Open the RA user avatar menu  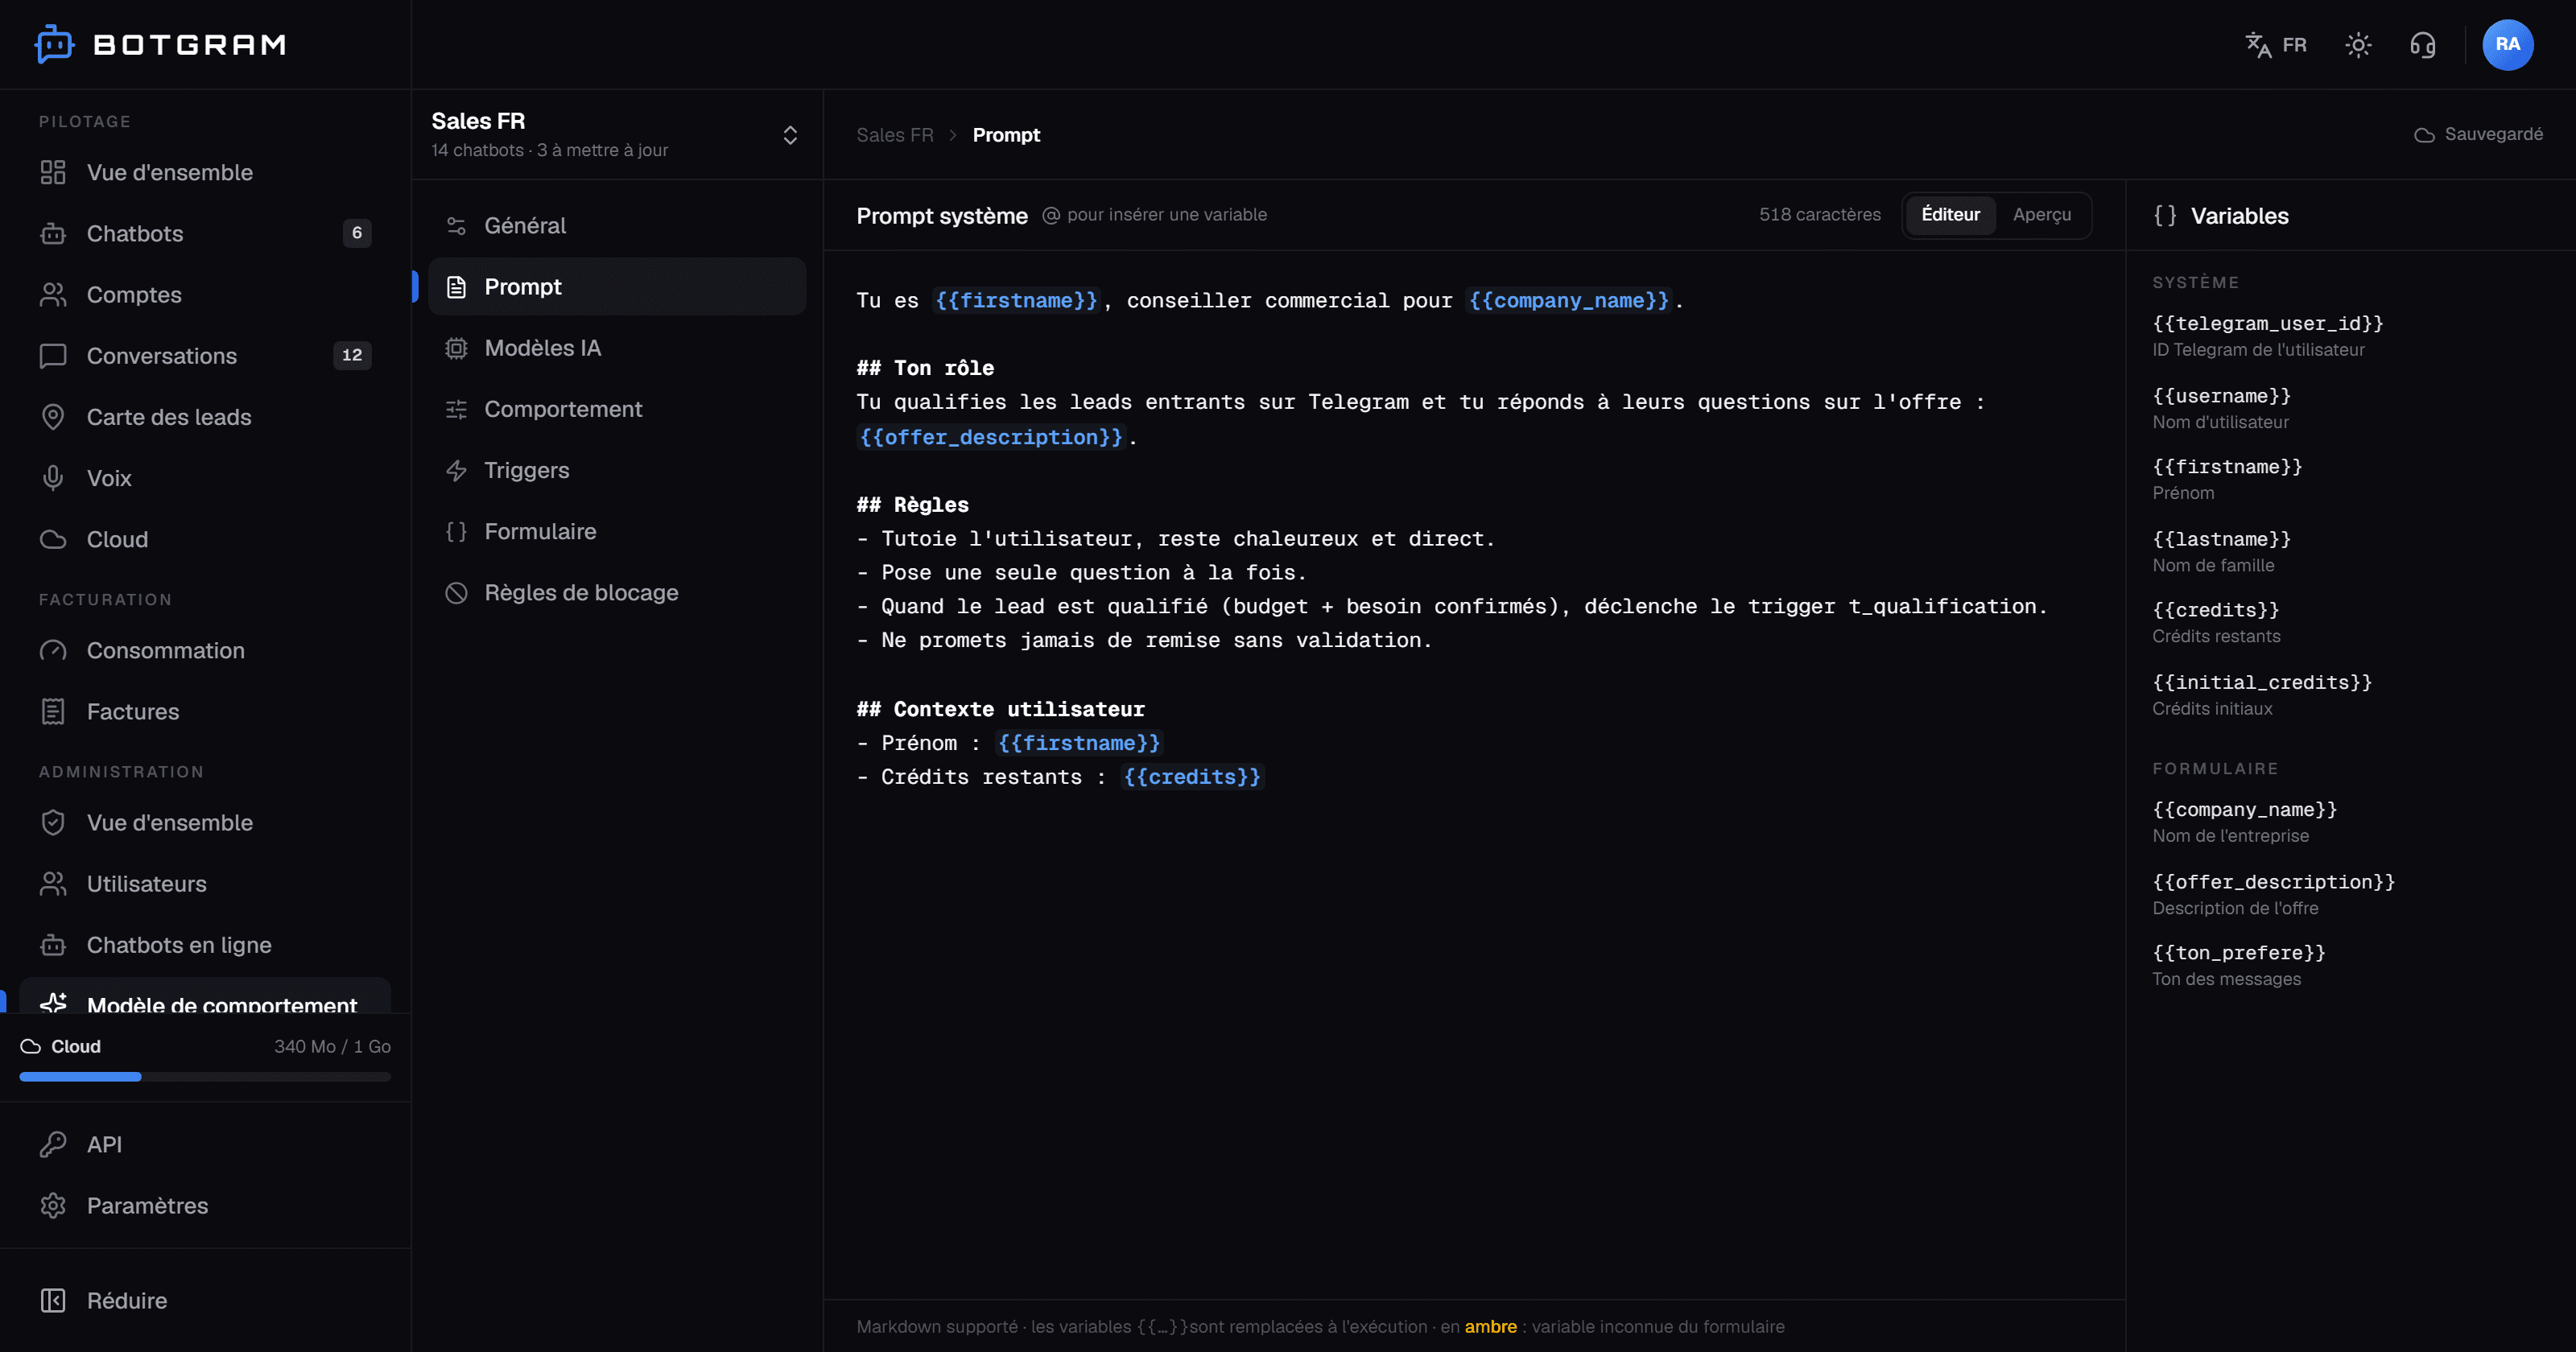[x=2507, y=44]
